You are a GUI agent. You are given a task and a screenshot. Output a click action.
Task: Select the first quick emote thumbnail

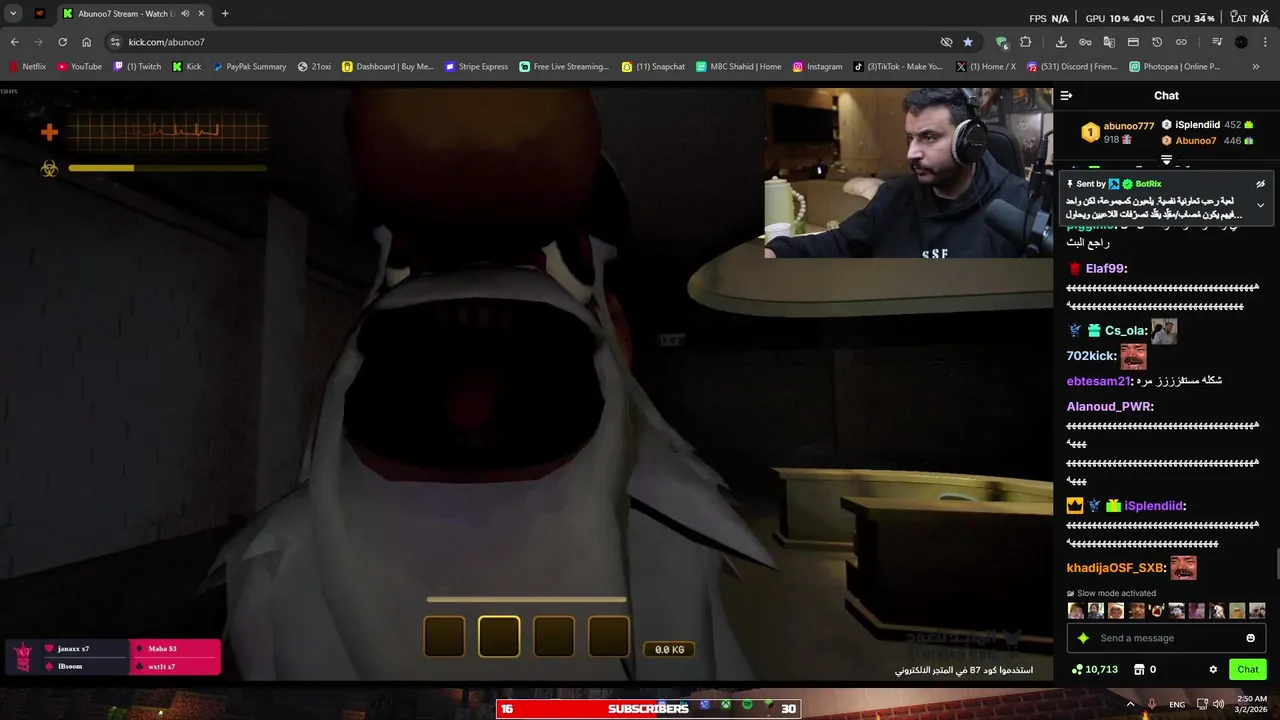click(x=1076, y=611)
